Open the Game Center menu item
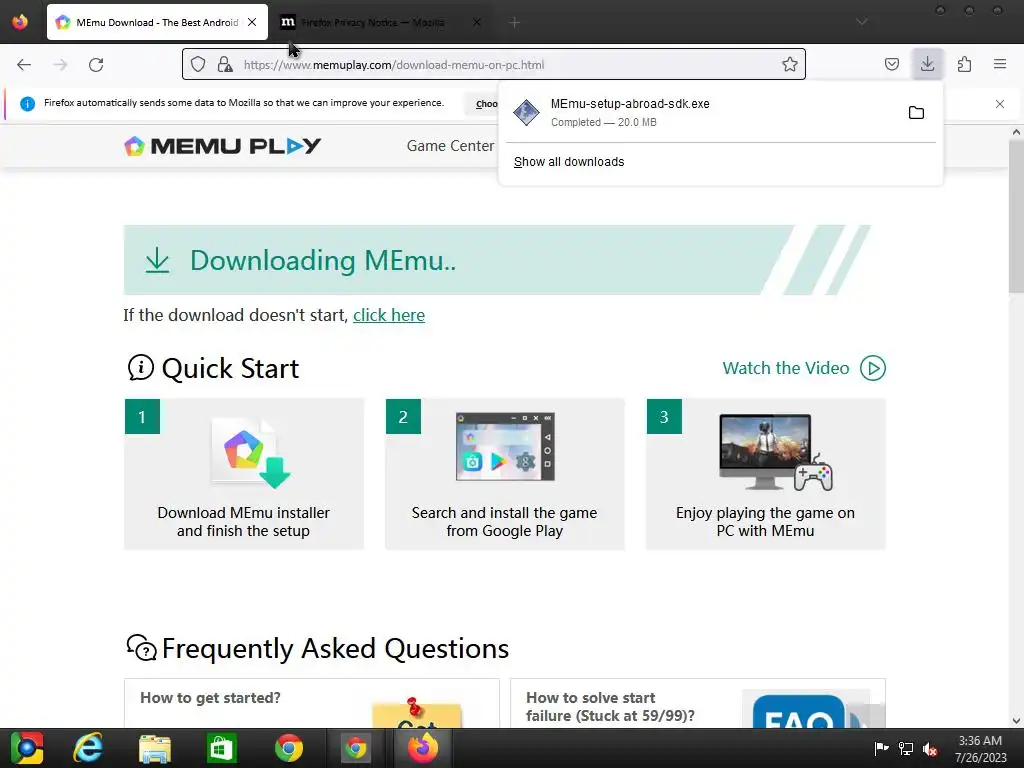This screenshot has width=1024, height=768. (450, 146)
